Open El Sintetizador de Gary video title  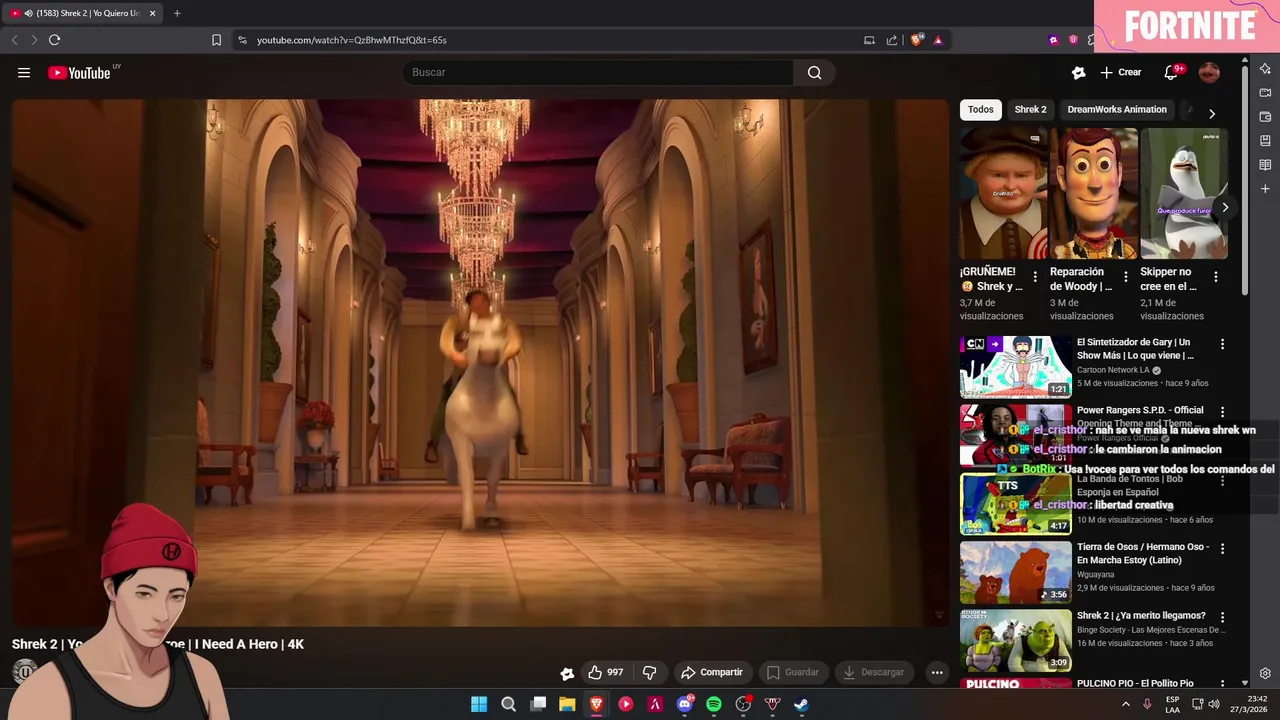tap(1135, 348)
